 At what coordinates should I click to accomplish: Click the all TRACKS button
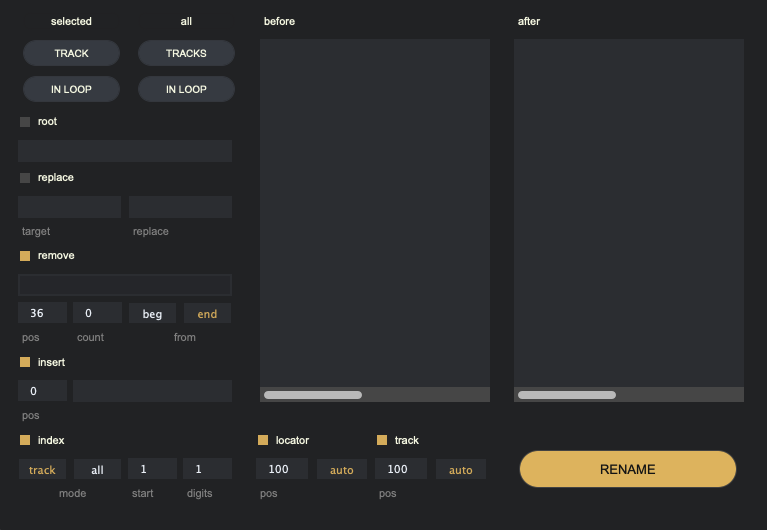(x=186, y=53)
